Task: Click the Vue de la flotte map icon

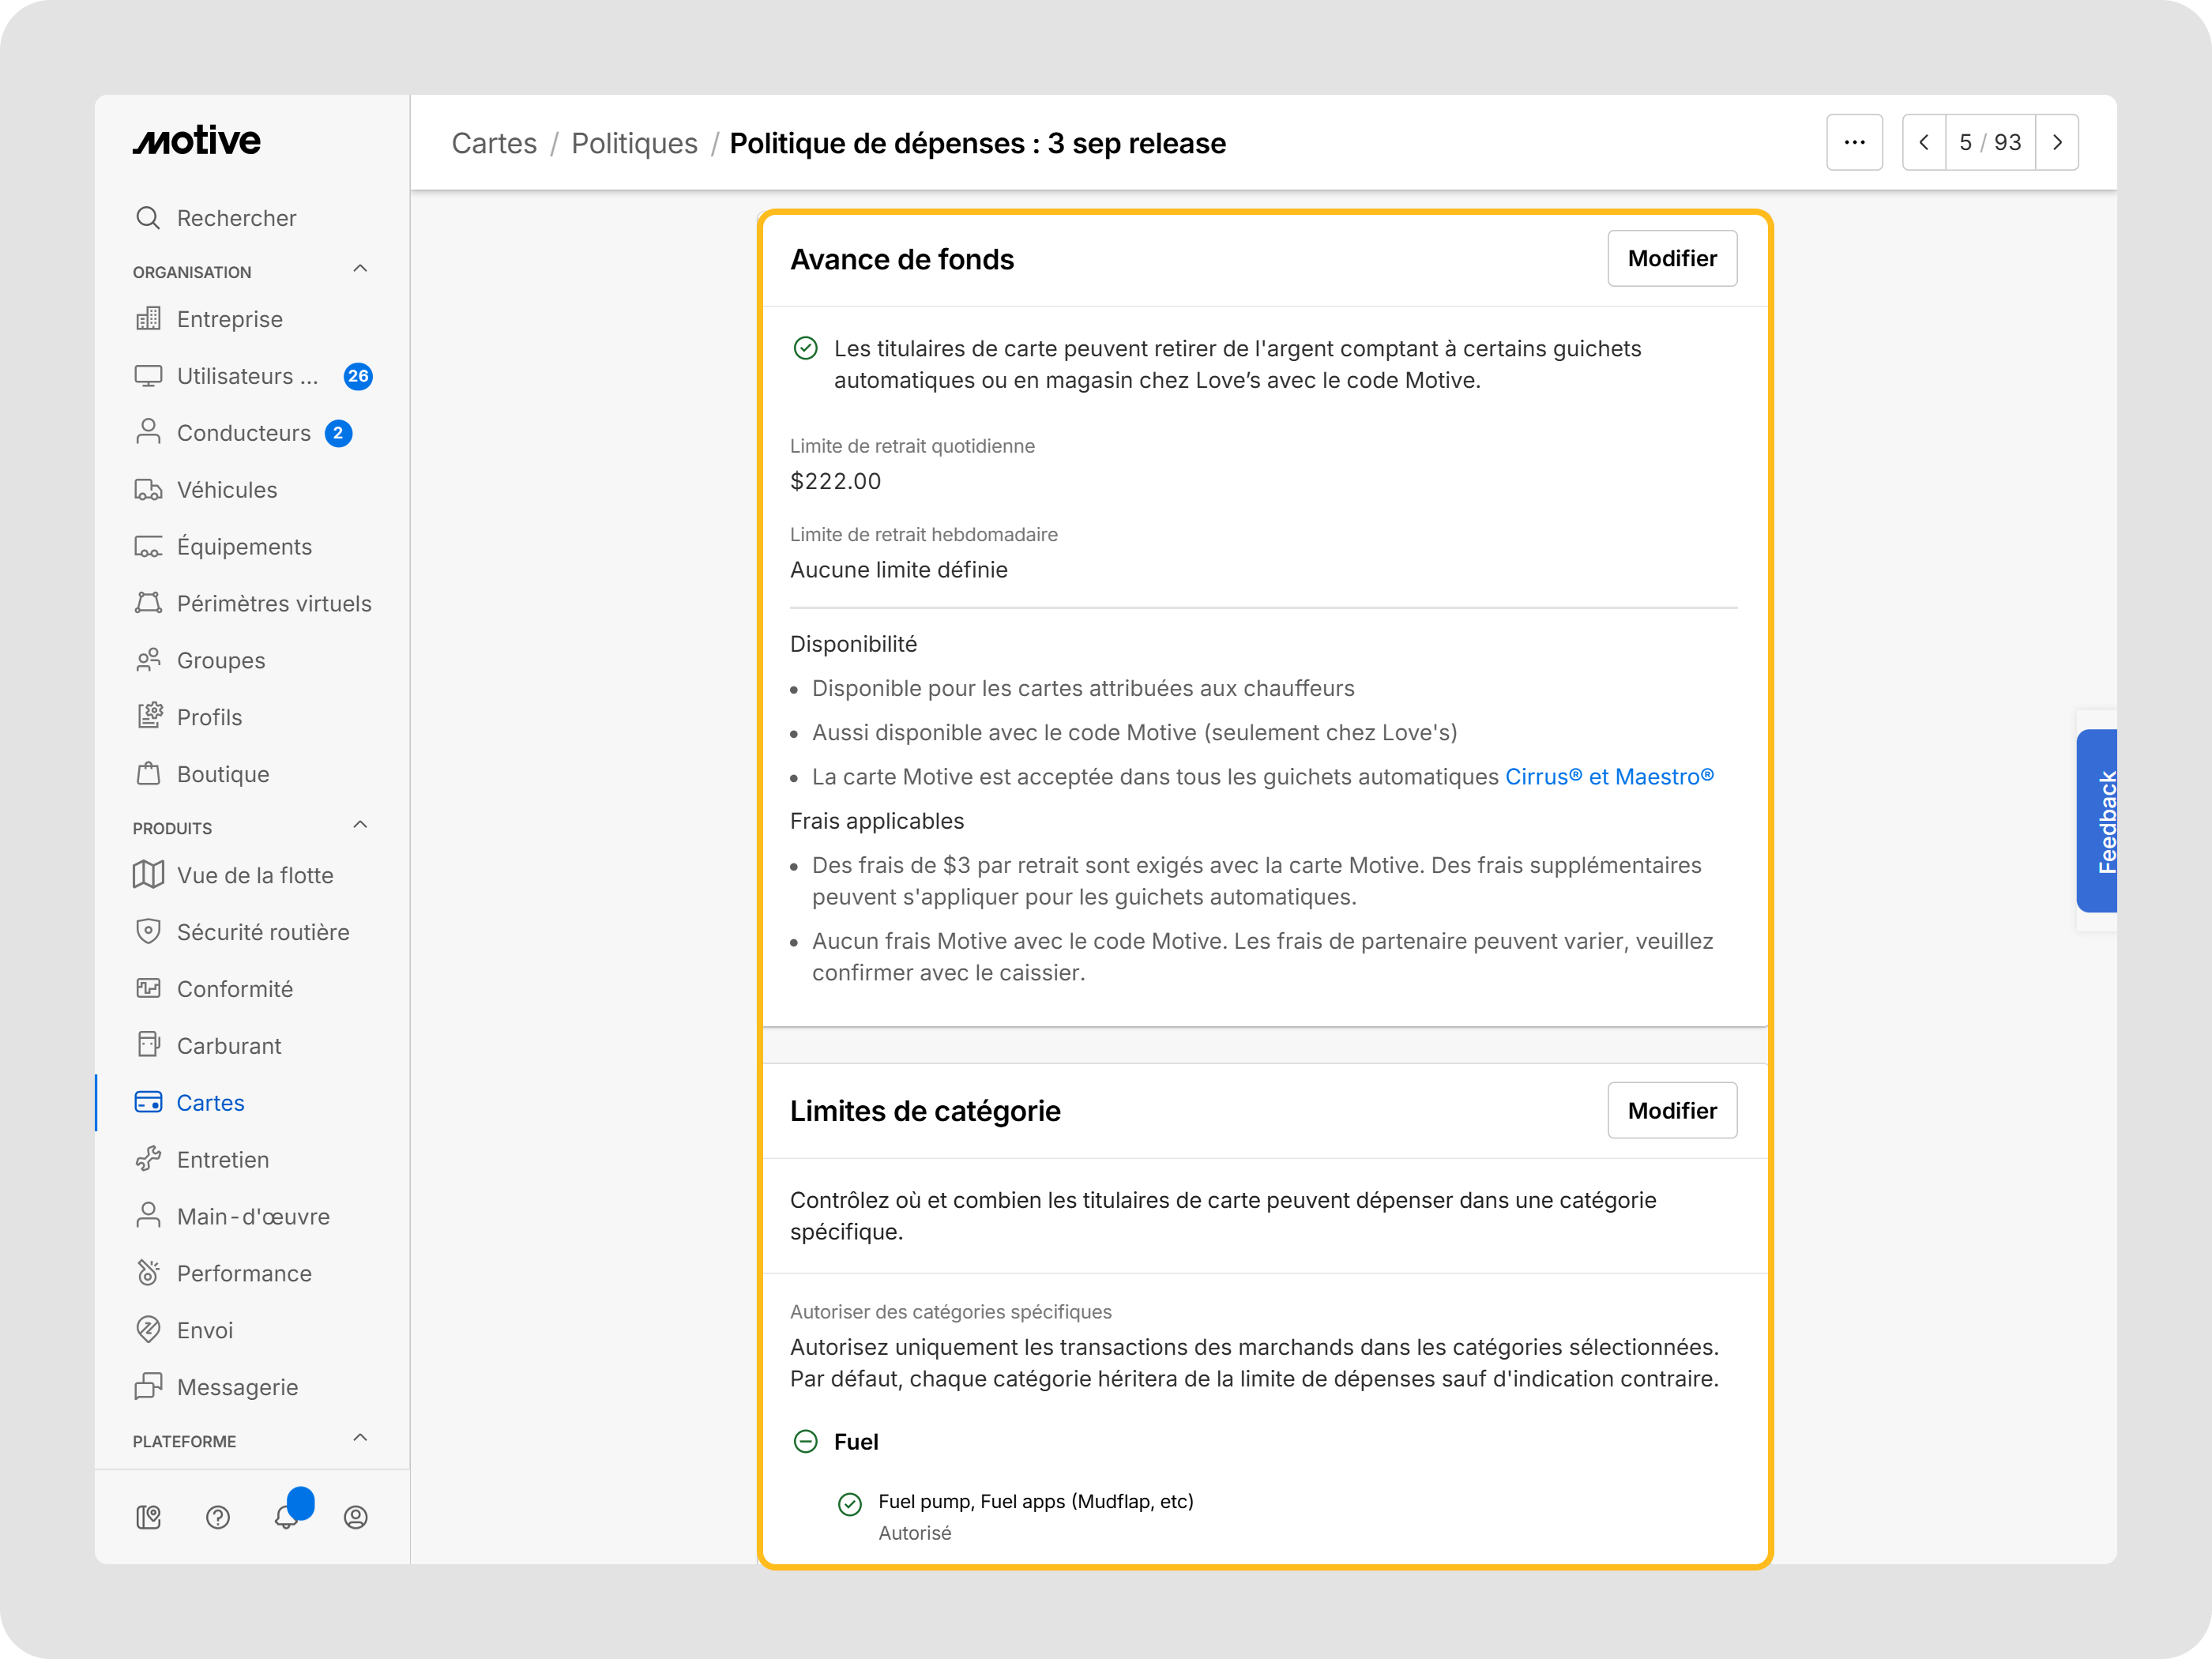Action: (148, 875)
